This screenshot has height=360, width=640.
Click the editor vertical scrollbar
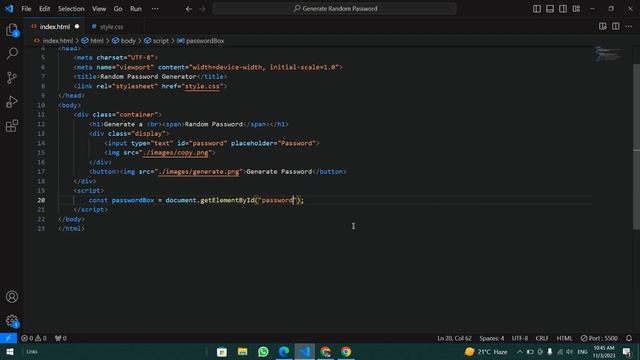(x=636, y=147)
